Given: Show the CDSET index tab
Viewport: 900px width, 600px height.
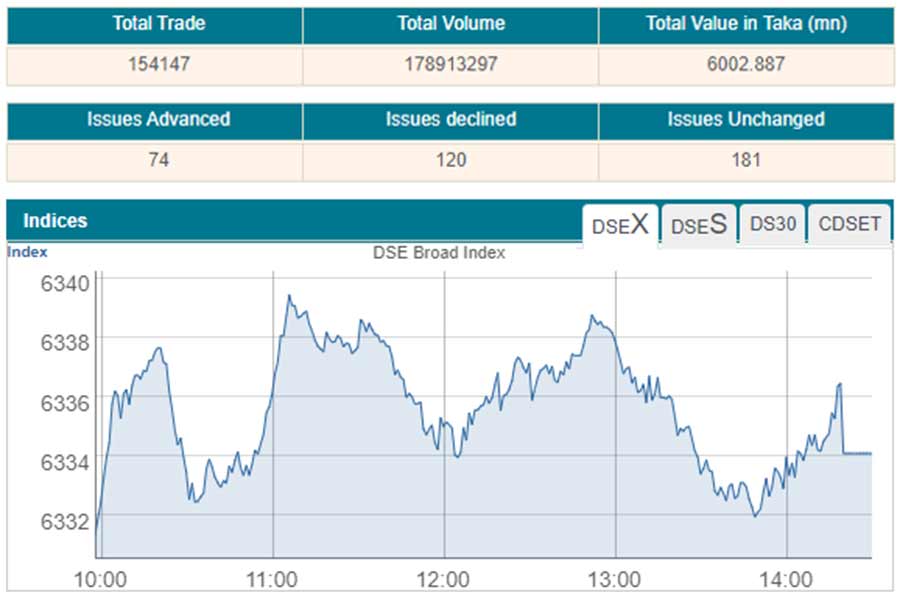Looking at the screenshot, I should (x=849, y=224).
